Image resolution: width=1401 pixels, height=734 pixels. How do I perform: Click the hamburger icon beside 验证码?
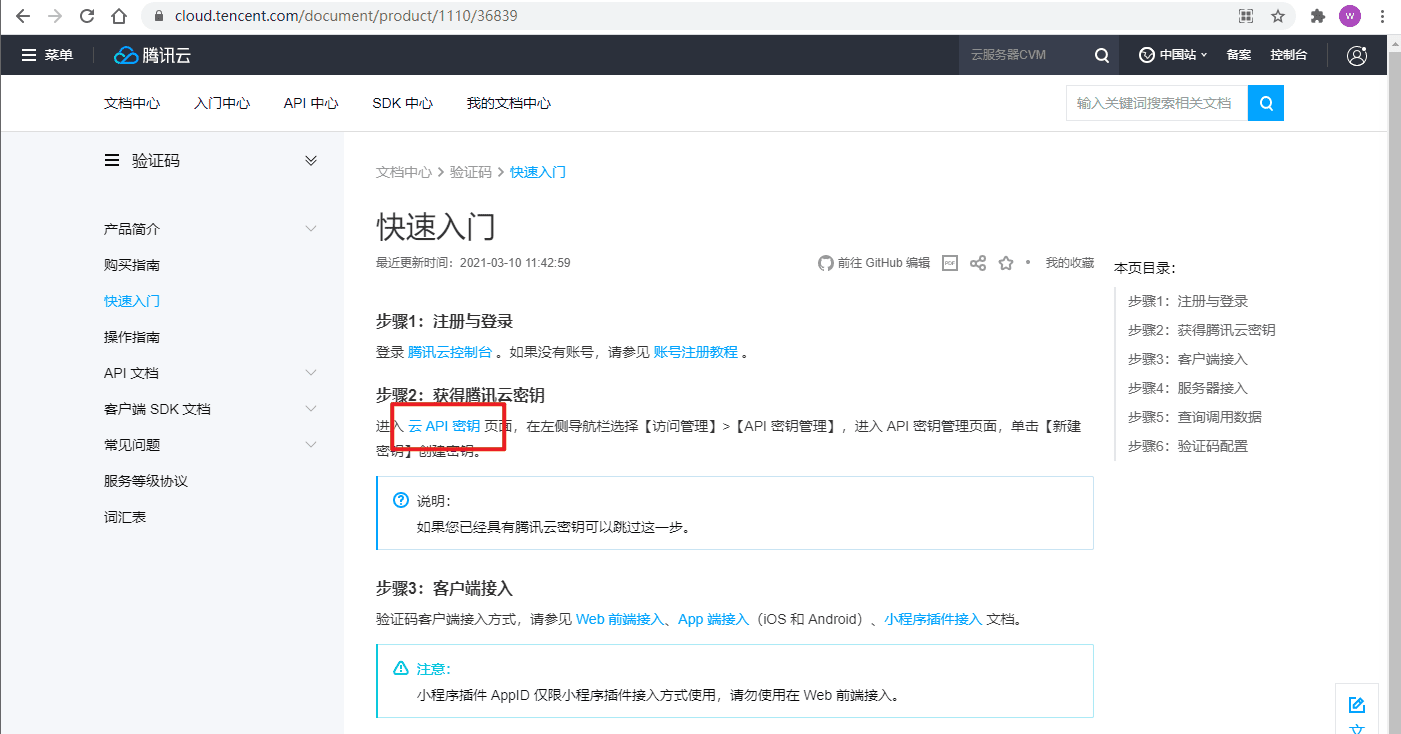[x=112, y=160]
